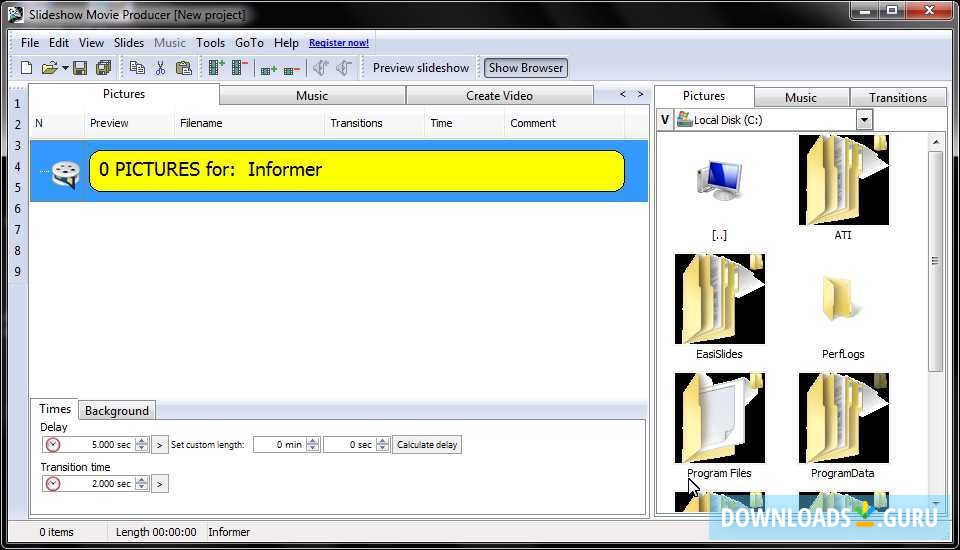Click the film reel icon in the Informer row
Viewport: 960px width, 550px height.
click(x=65, y=173)
